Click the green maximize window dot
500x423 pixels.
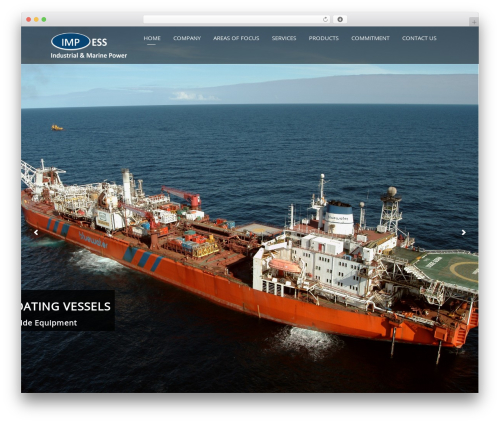44,19
